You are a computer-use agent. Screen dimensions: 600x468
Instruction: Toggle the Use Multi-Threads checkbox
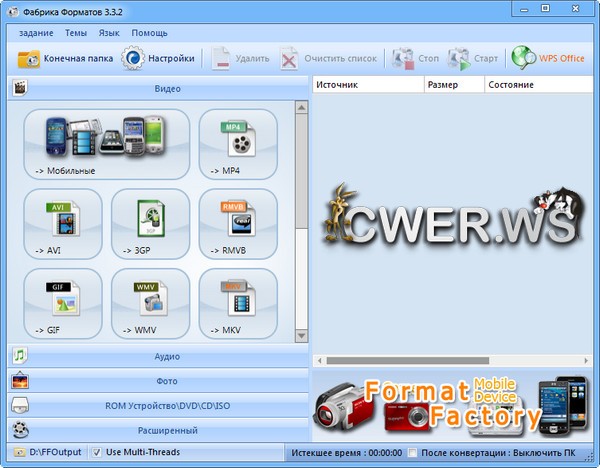97,453
